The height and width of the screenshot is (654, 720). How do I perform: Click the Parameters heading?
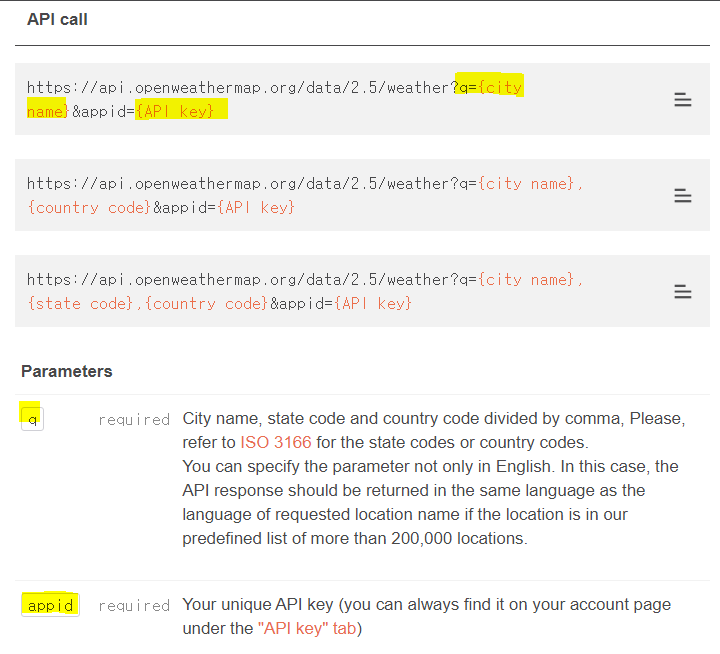pyautogui.click(x=67, y=371)
